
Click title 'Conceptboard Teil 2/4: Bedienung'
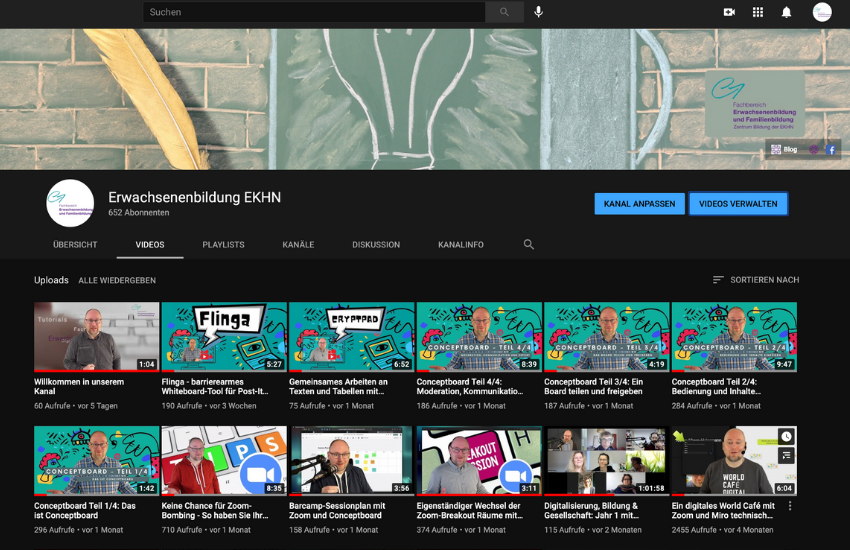pos(716,386)
